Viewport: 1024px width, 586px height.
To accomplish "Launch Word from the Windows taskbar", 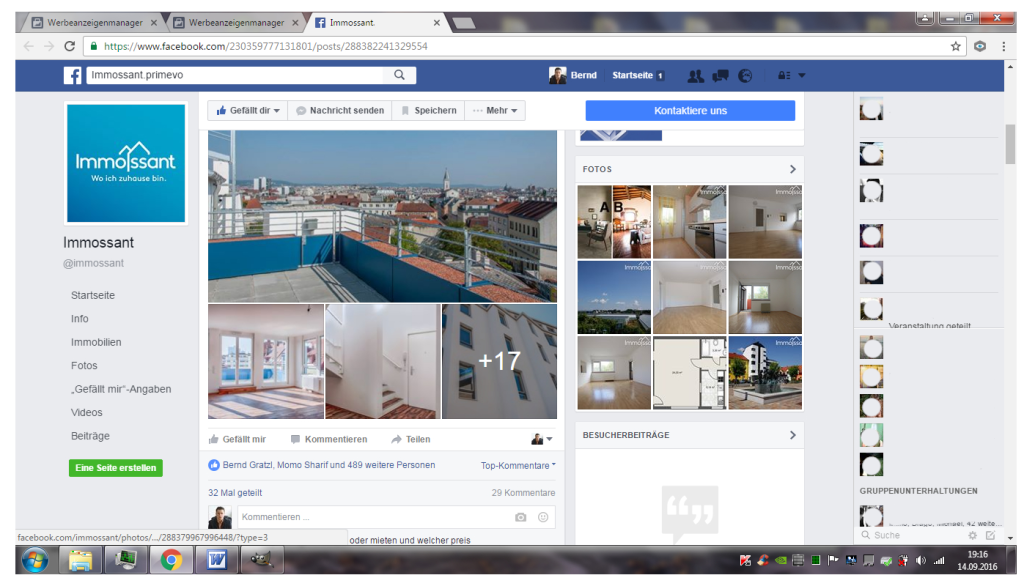I will click(217, 560).
